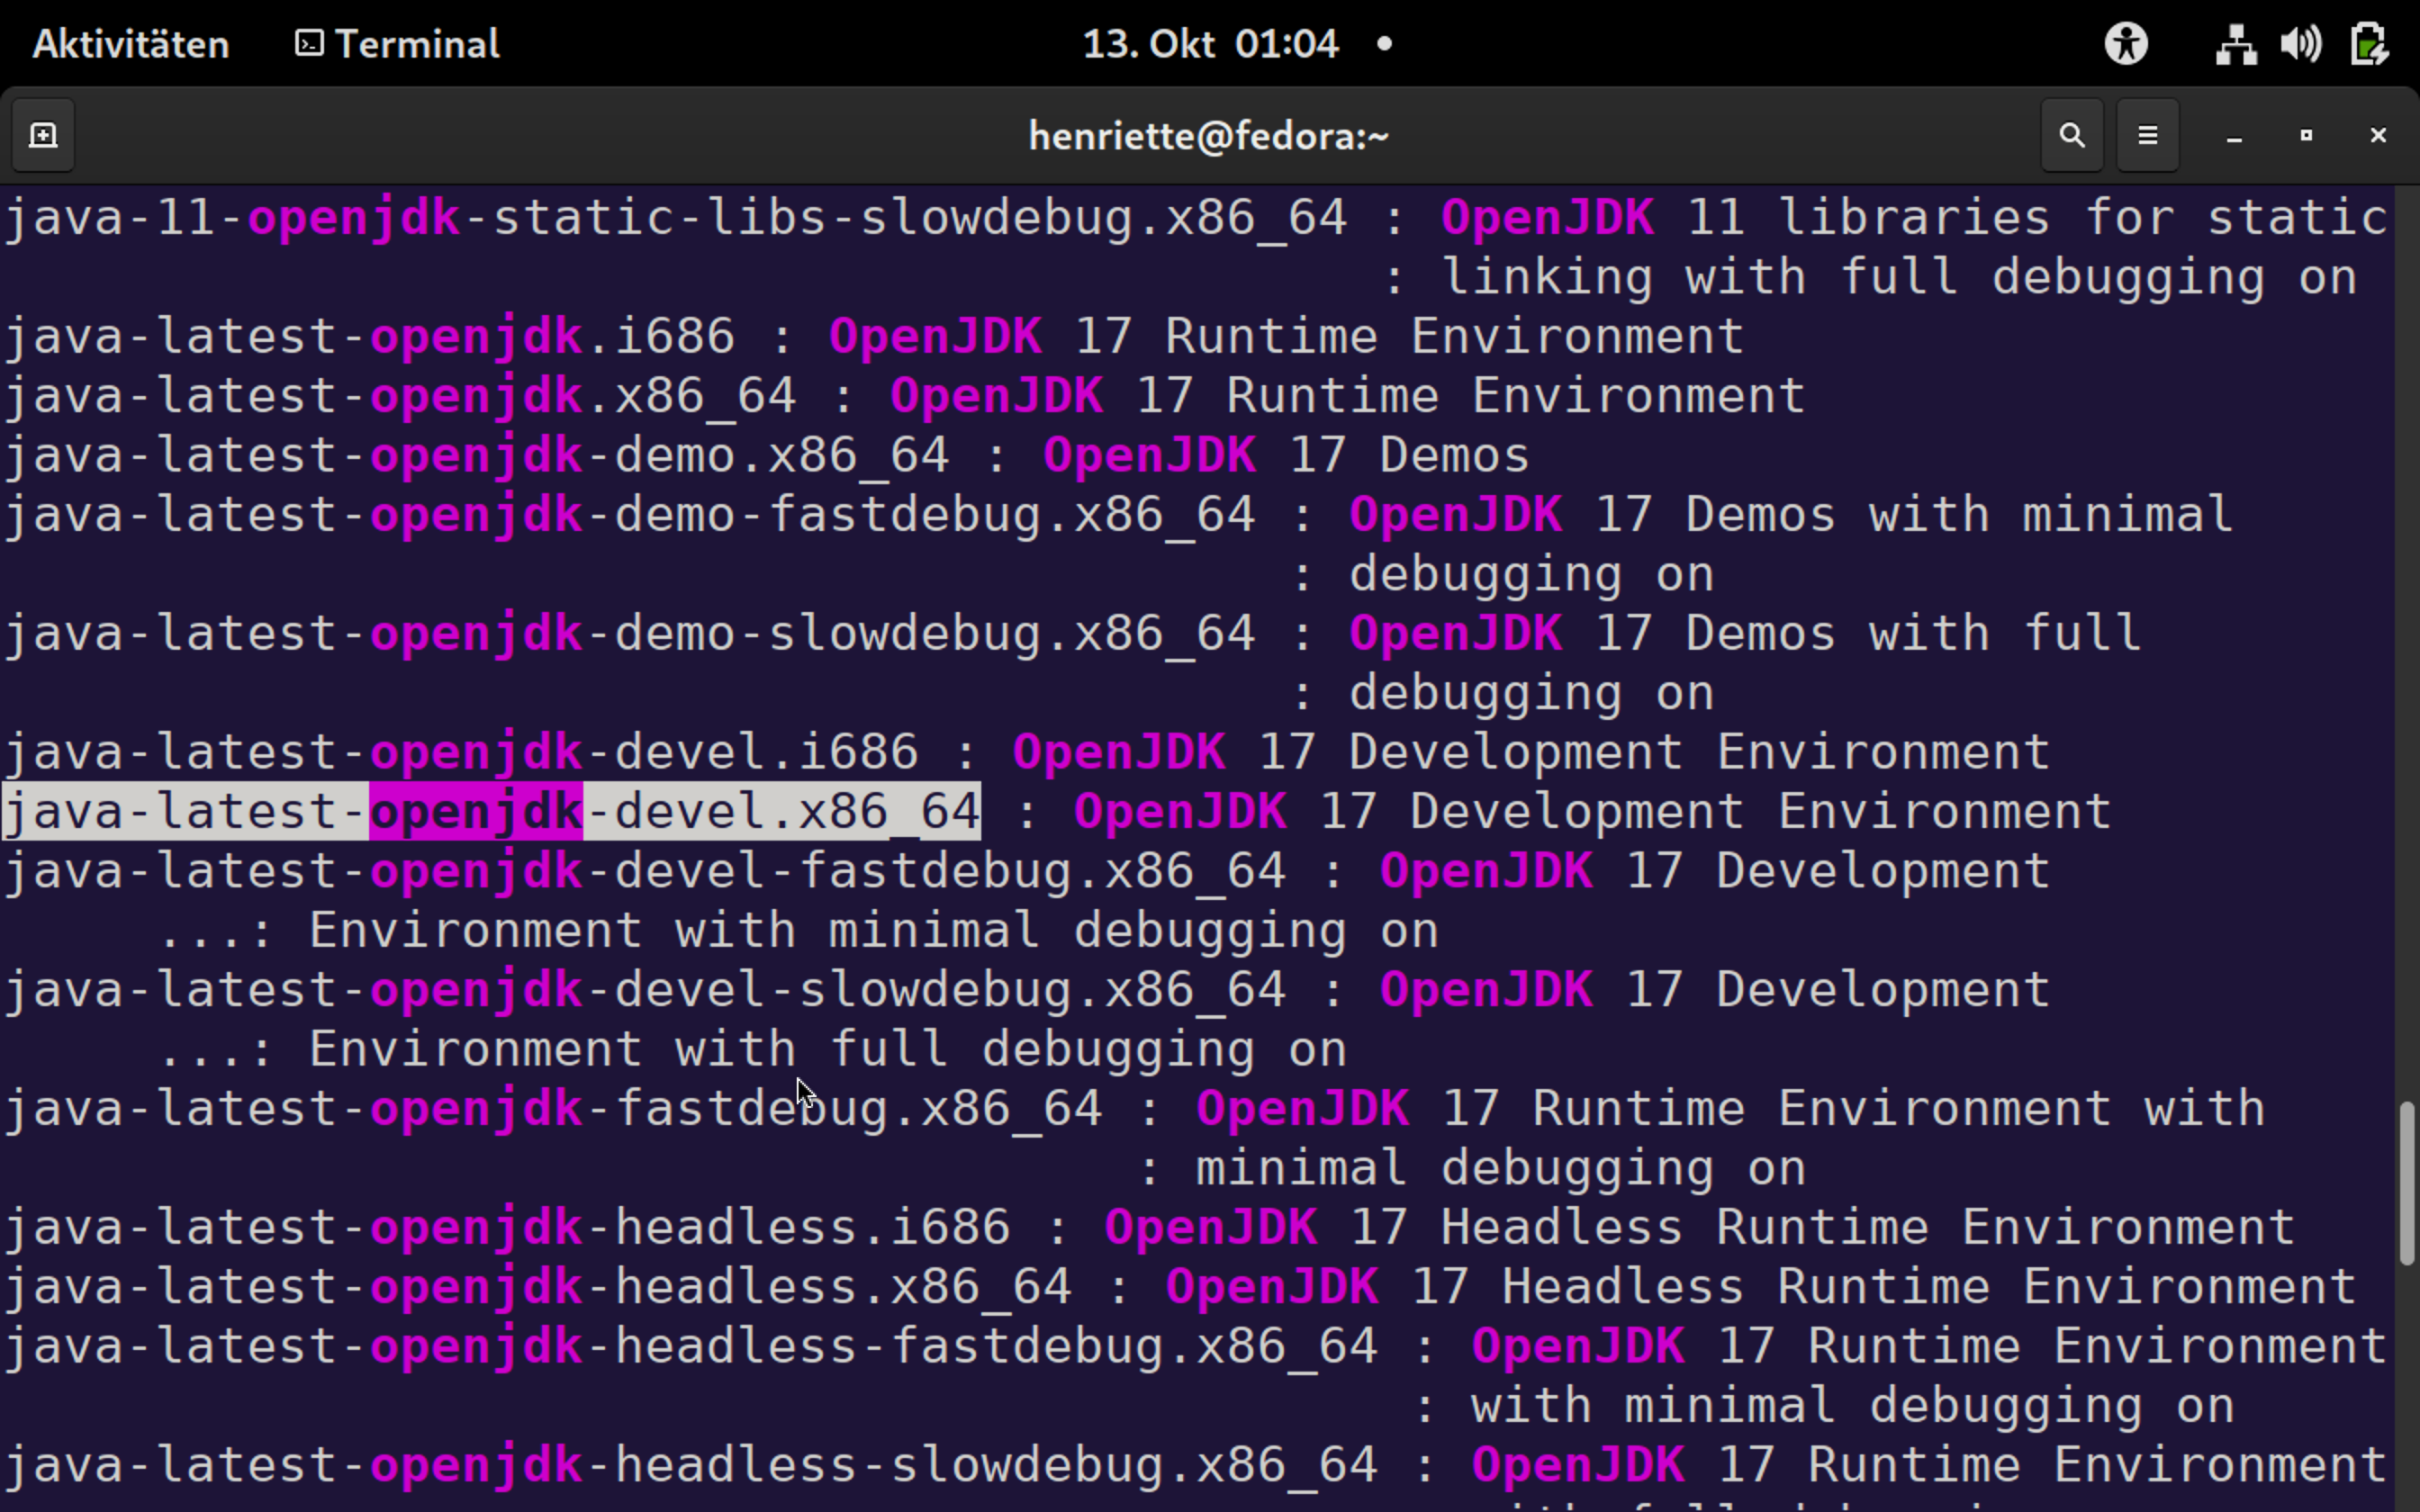
Task: Close the terminal window
Action: click(x=2378, y=135)
